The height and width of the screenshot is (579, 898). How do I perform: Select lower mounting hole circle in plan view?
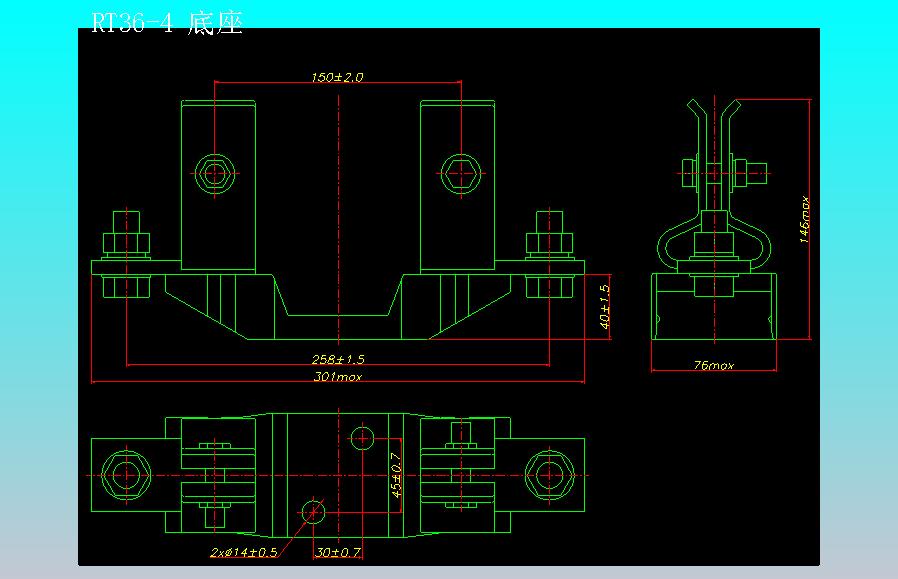[313, 511]
